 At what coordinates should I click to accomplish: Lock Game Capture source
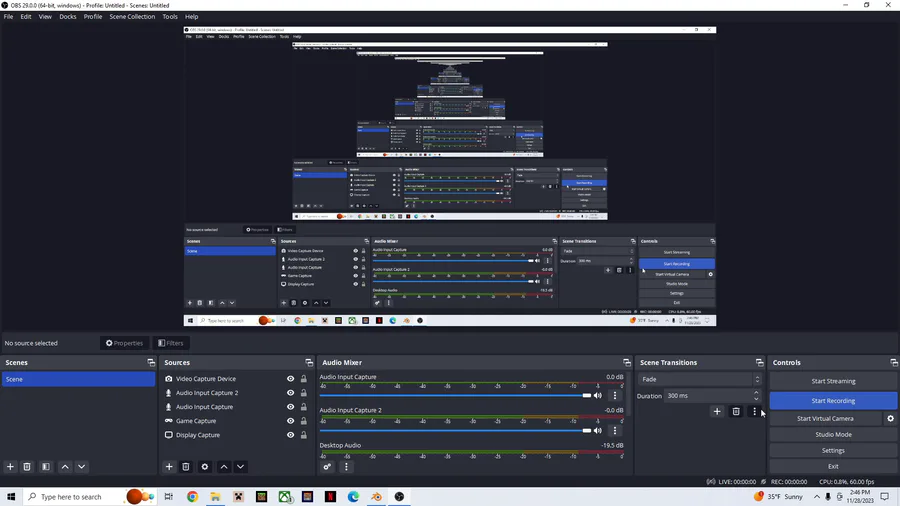coord(304,421)
